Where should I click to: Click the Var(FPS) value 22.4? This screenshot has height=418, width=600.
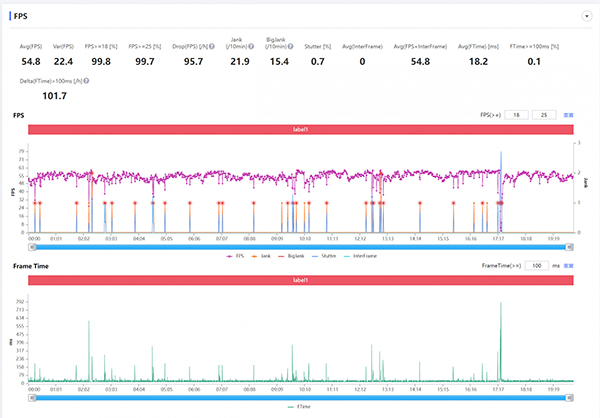click(63, 62)
